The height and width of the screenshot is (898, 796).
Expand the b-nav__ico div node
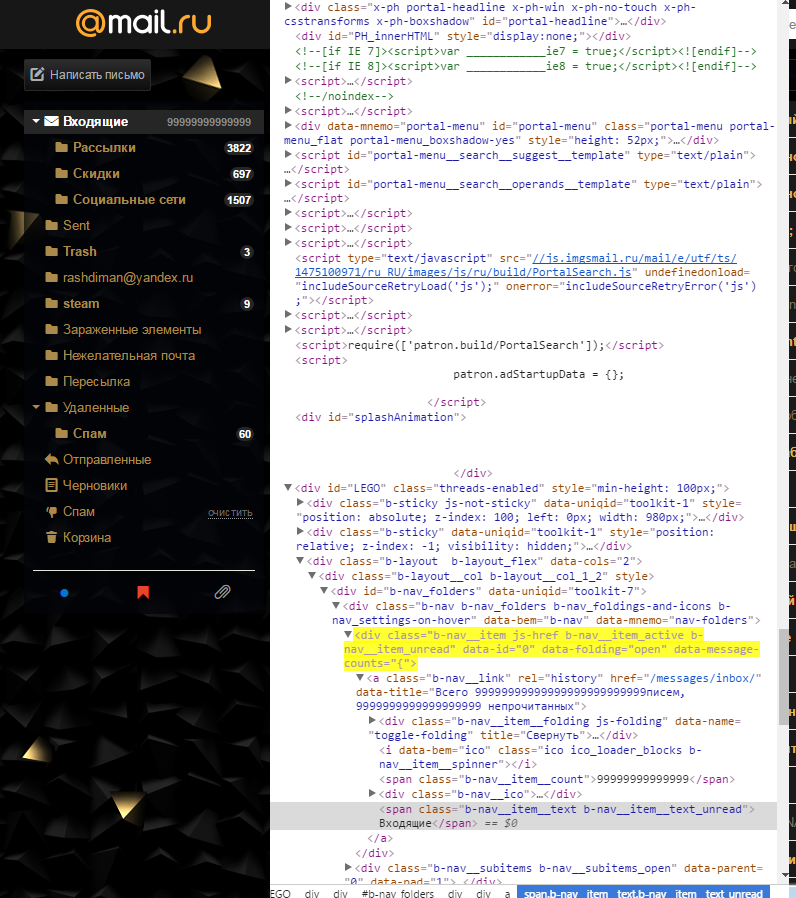tap(372, 794)
